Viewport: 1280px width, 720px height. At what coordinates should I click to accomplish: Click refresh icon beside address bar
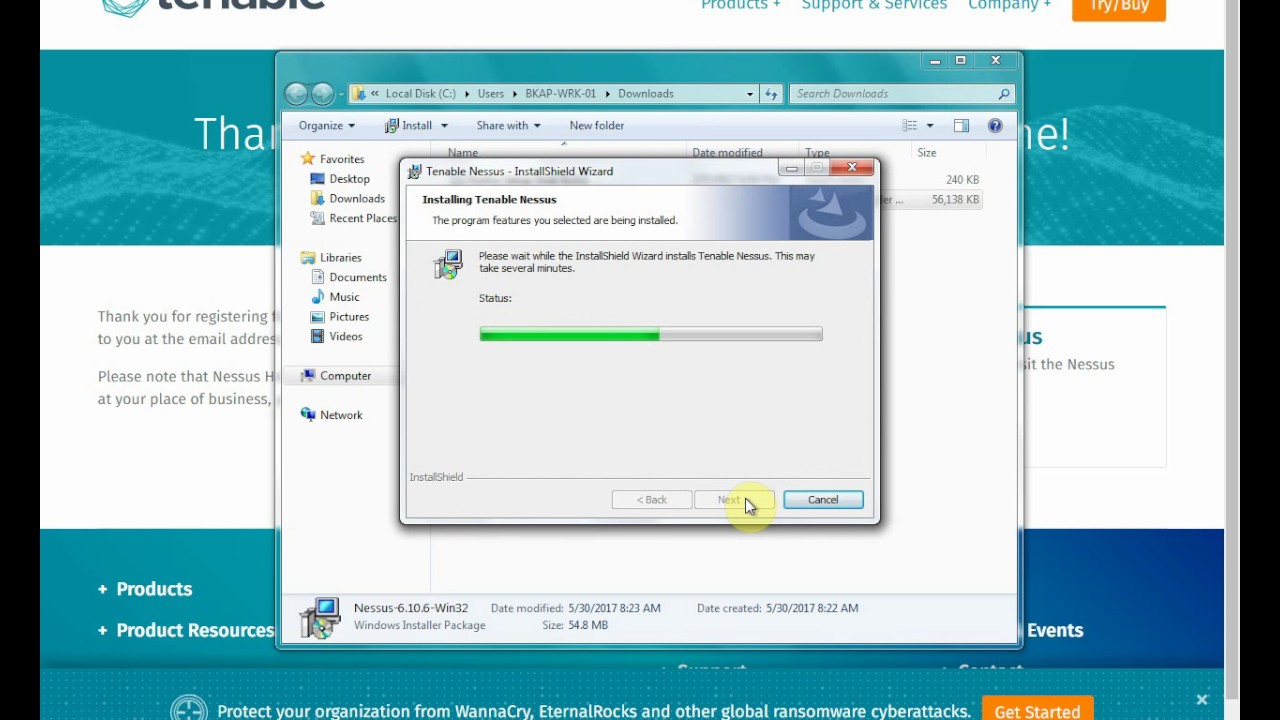click(771, 94)
